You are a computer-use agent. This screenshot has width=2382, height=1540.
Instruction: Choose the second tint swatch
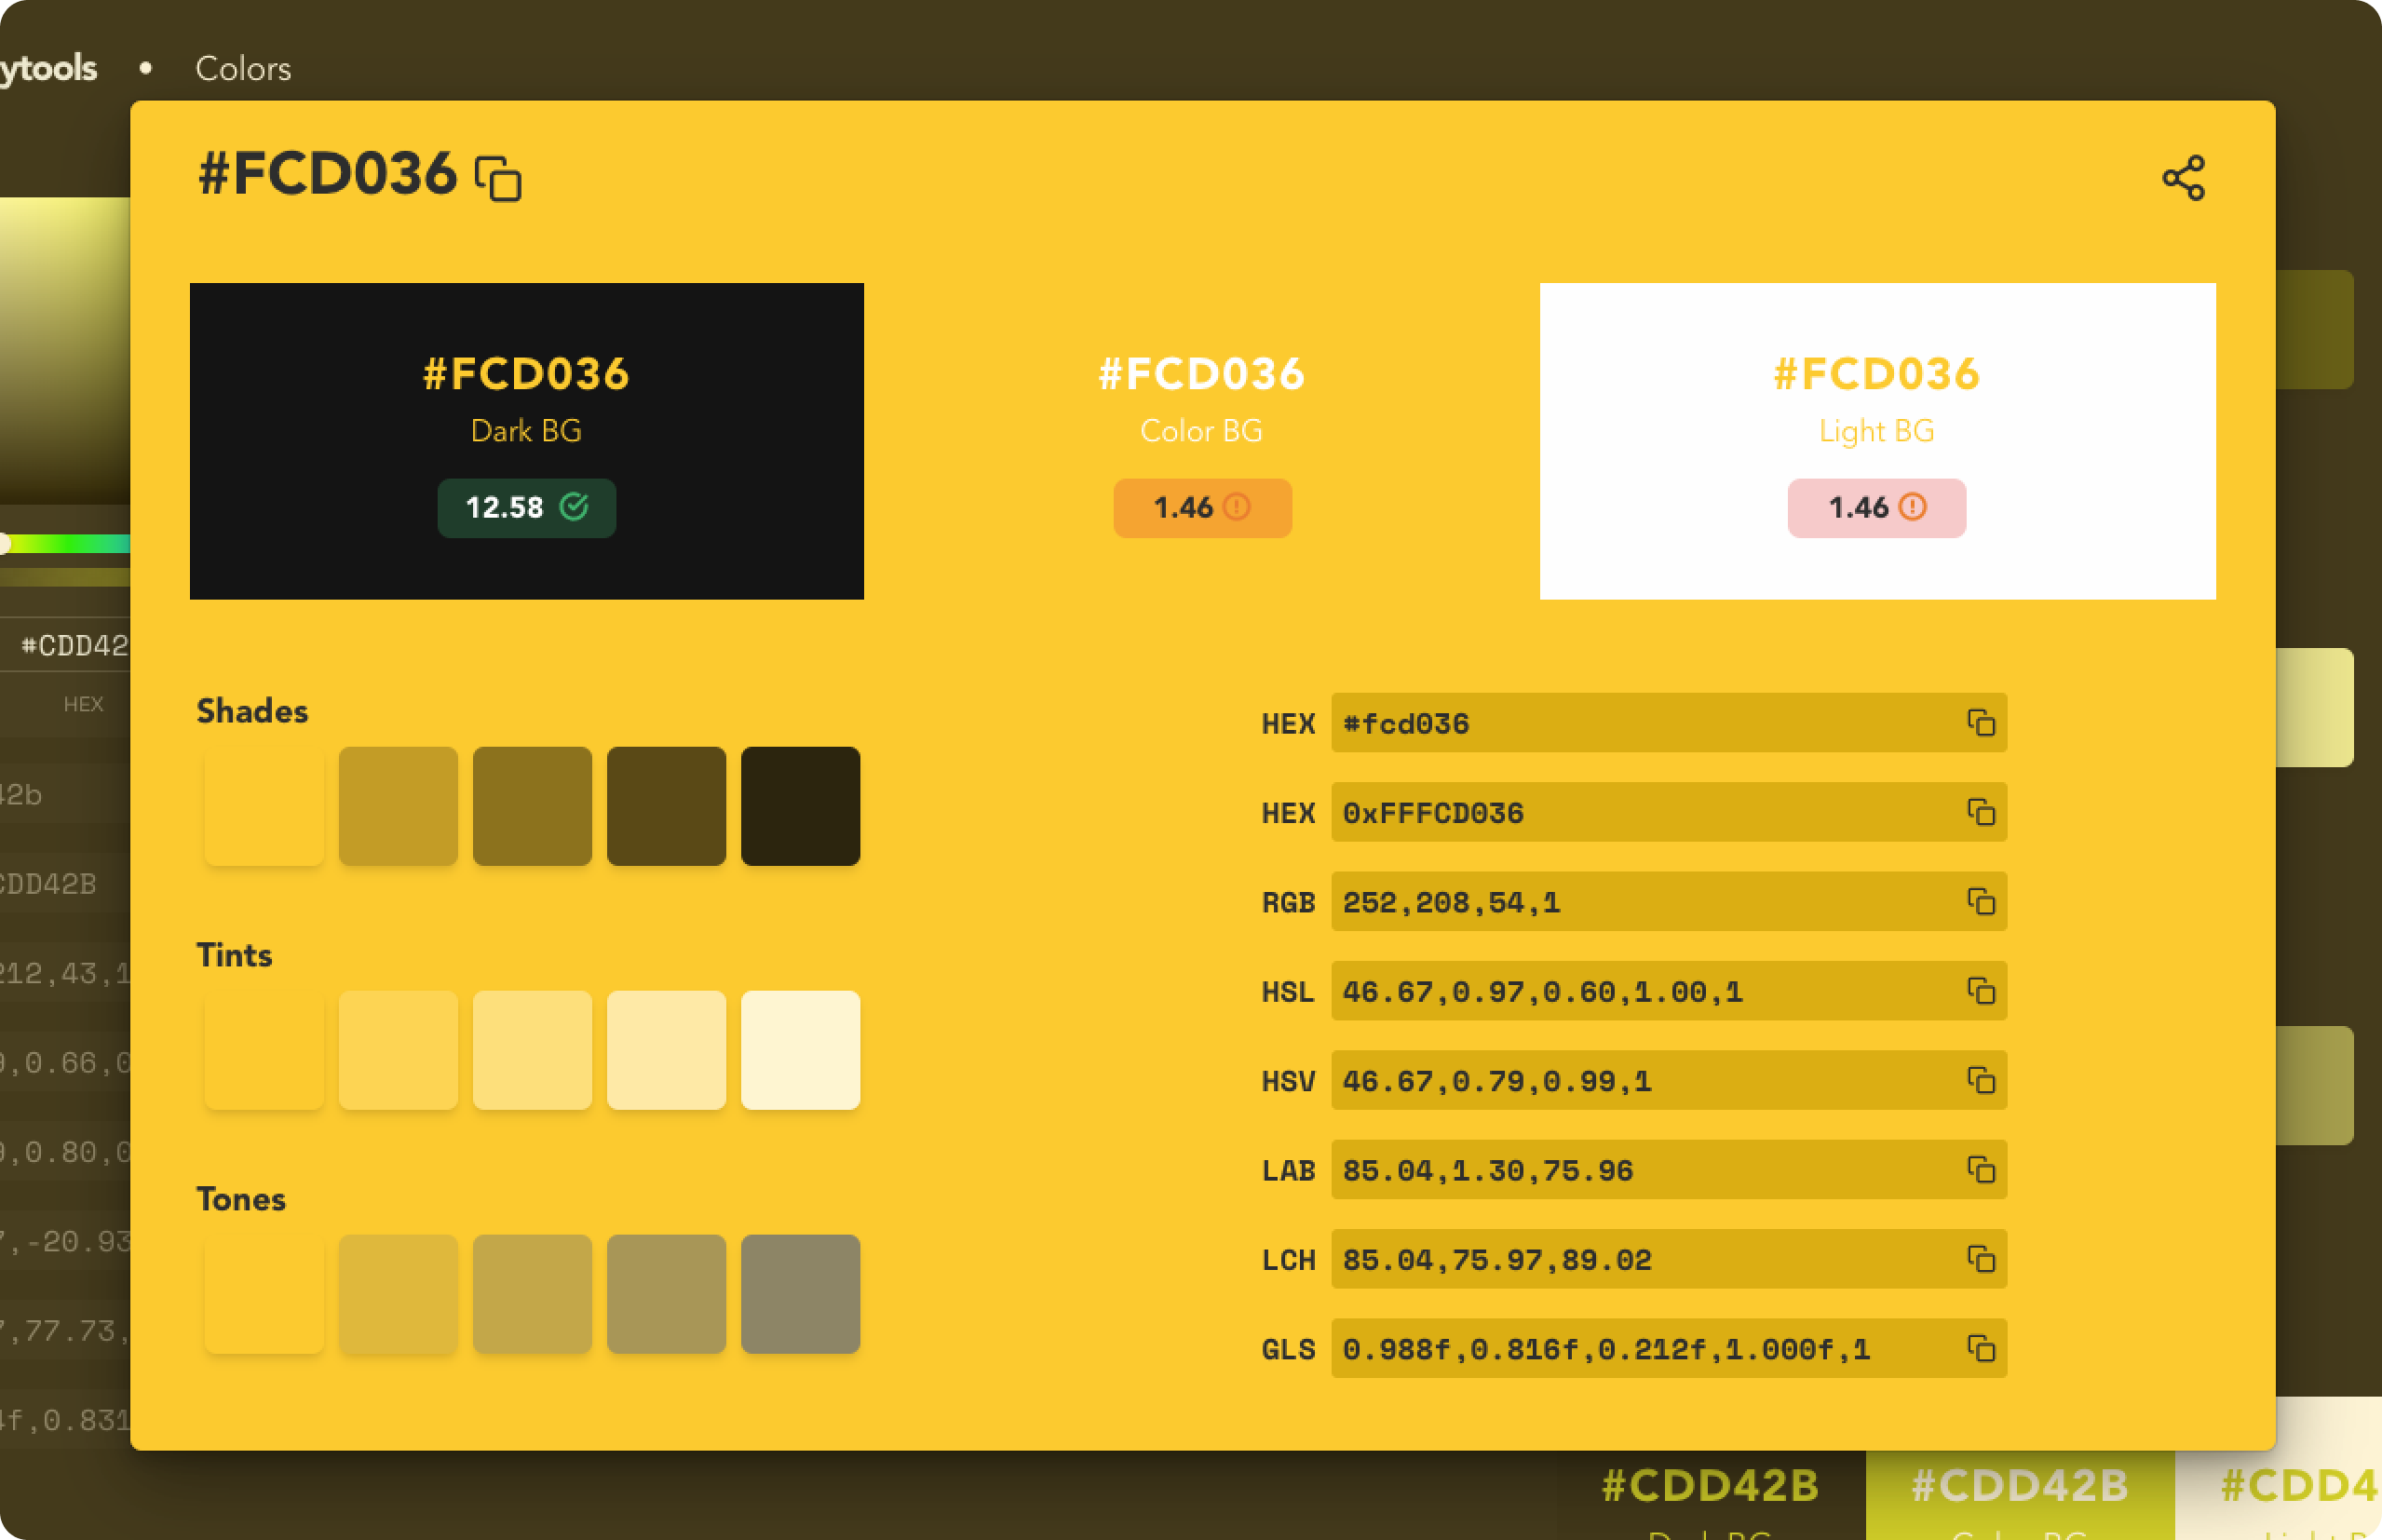[398, 1050]
